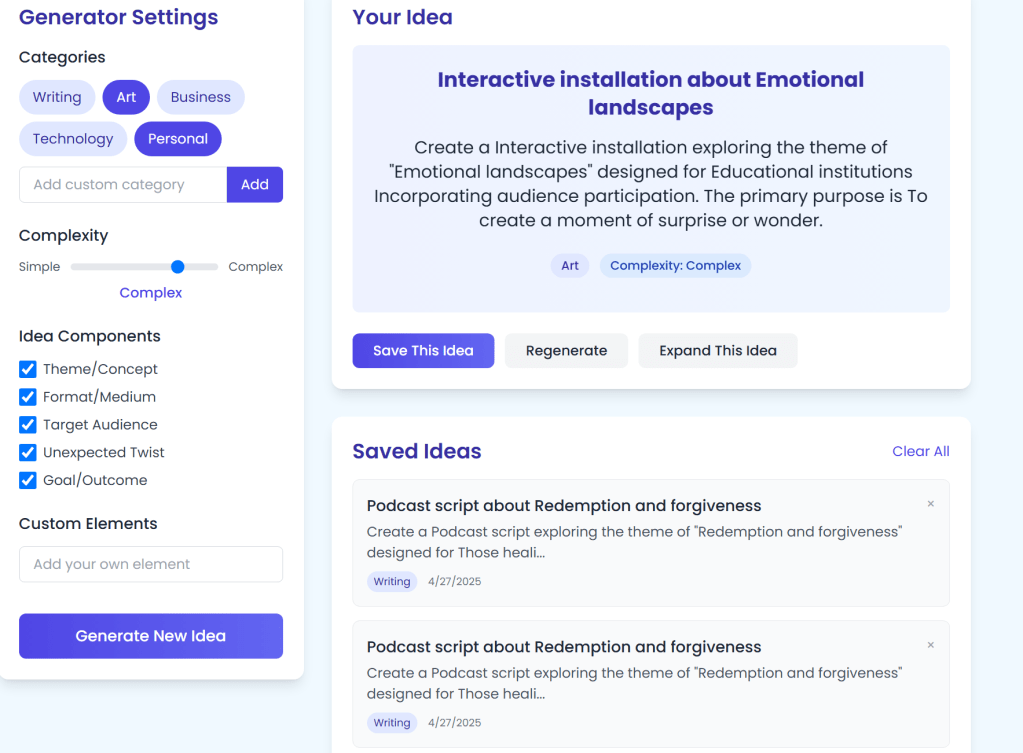Save This Idea to the list
This screenshot has width=1023, height=753.
pyautogui.click(x=423, y=351)
